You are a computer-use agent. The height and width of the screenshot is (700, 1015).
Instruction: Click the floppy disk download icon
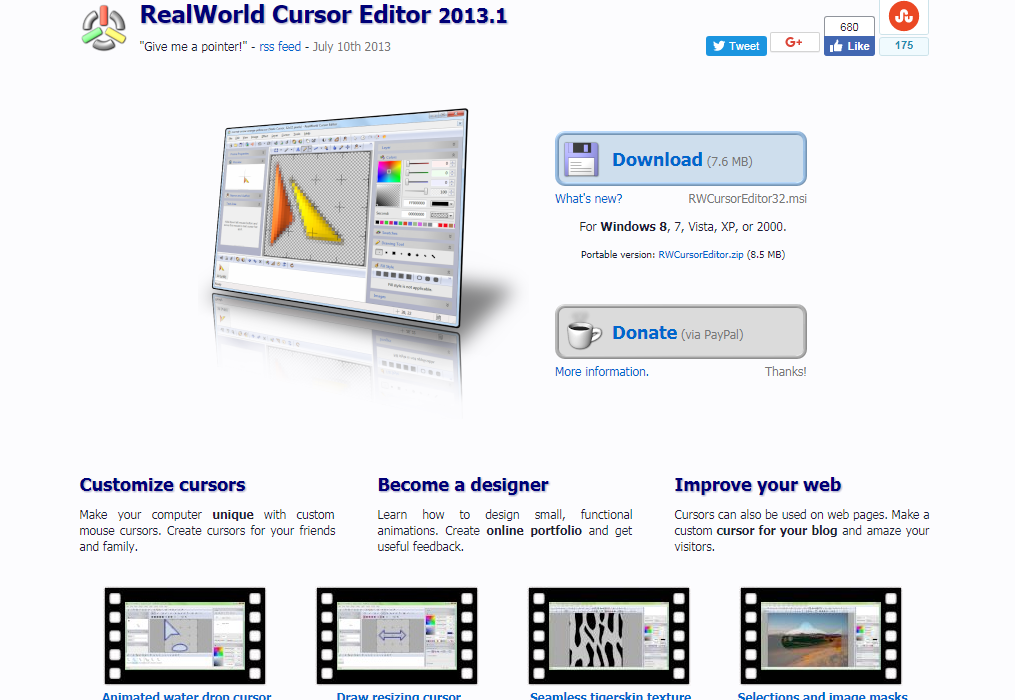point(581,159)
